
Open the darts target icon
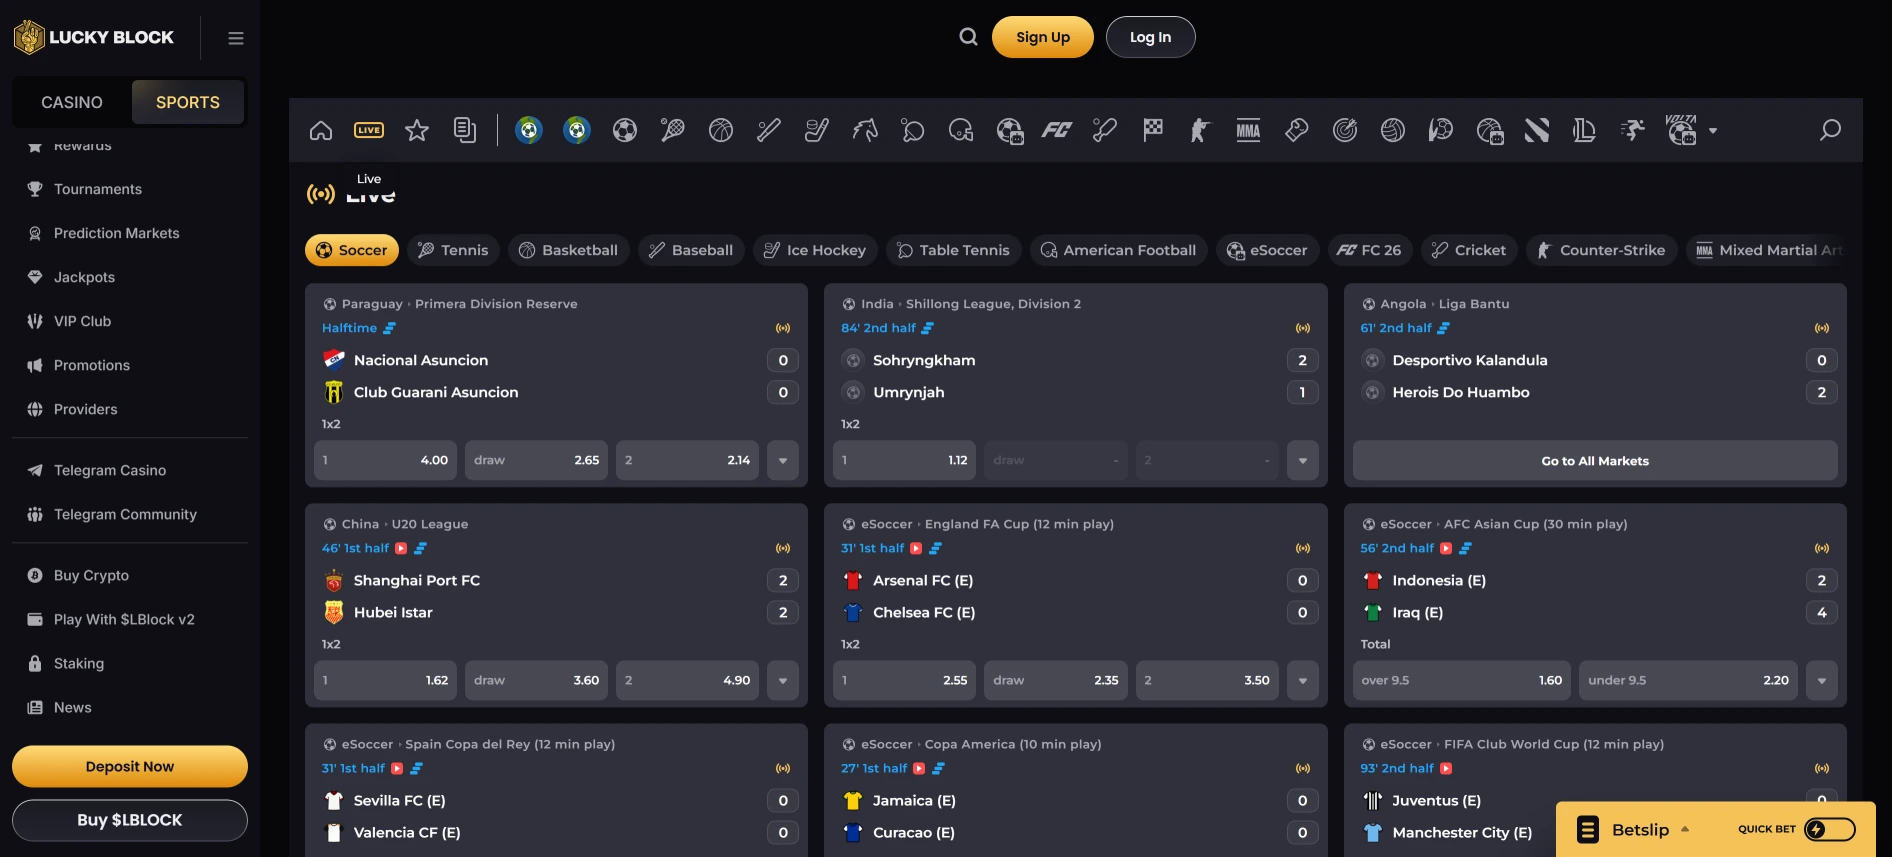point(1345,130)
